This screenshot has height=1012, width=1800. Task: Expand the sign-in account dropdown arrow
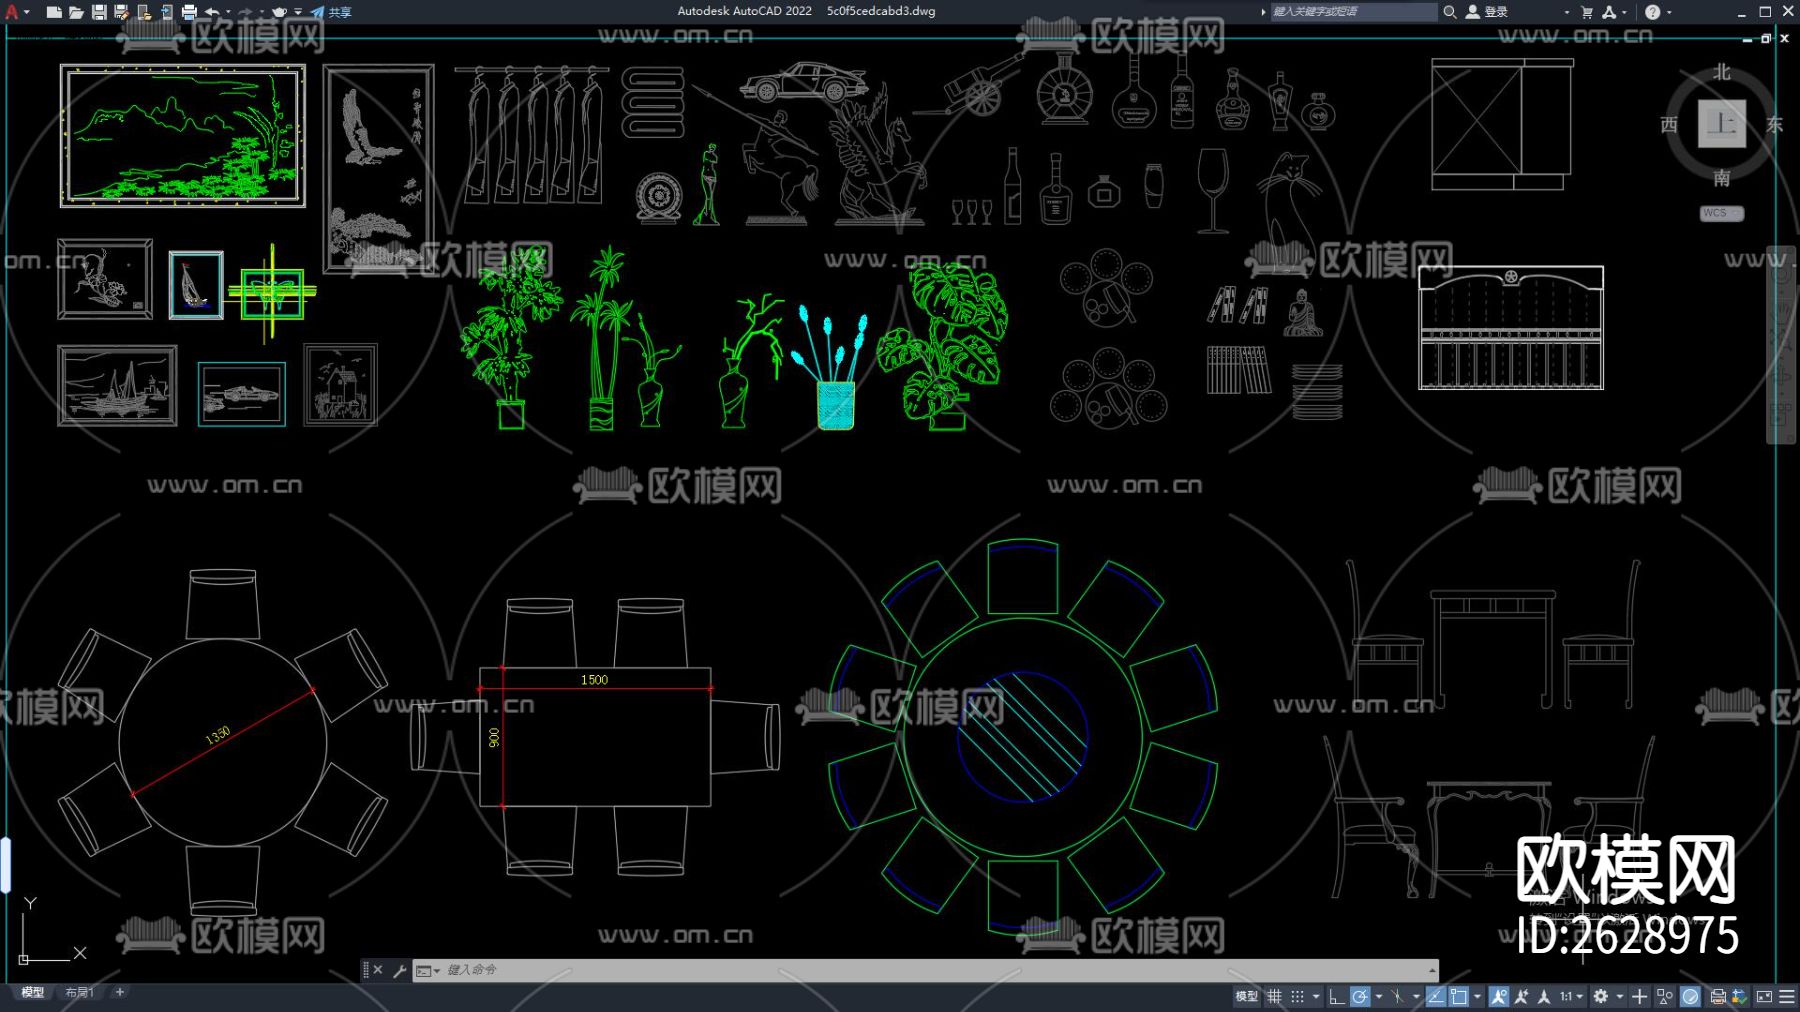tap(1566, 12)
